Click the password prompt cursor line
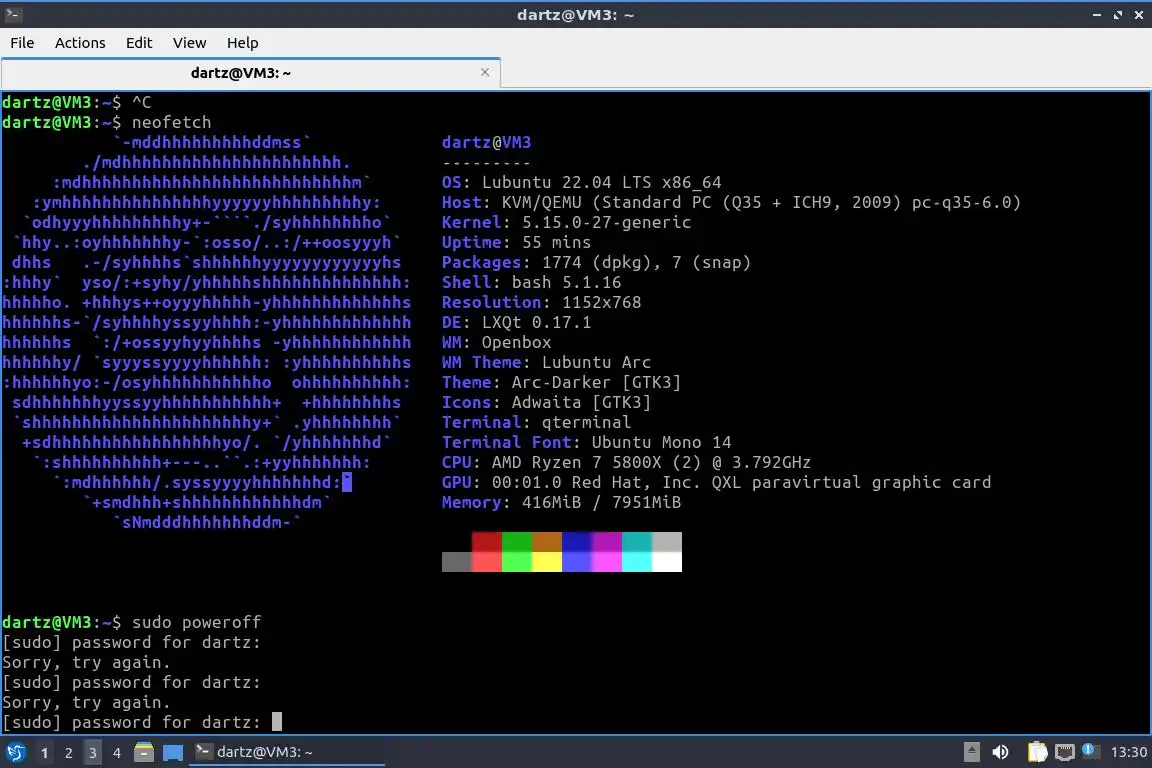This screenshot has height=768, width=1152. pyautogui.click(x=143, y=722)
